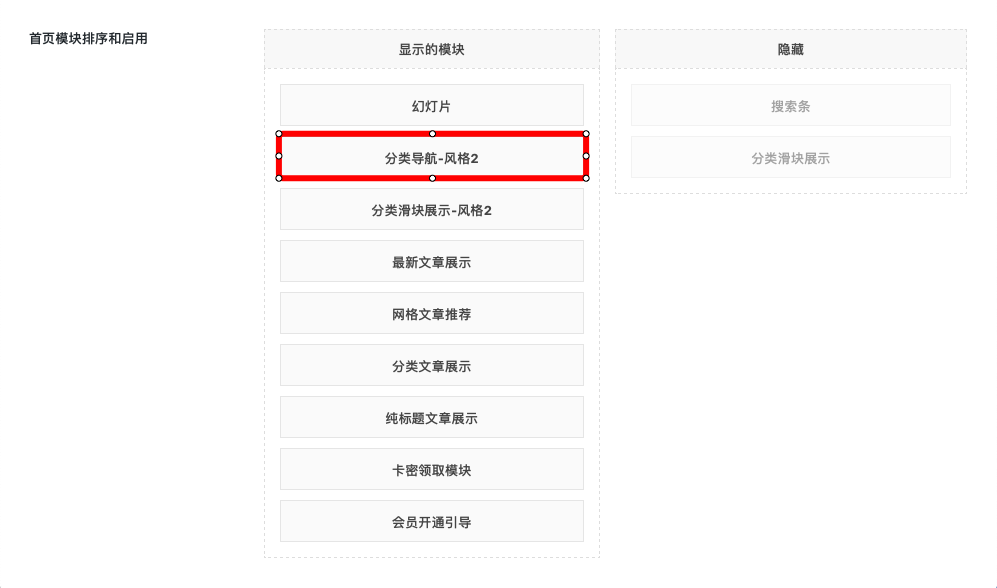Screen dimensions: 997x588
Task: Click the bottom-left selection handle
Action: tap(279, 178)
